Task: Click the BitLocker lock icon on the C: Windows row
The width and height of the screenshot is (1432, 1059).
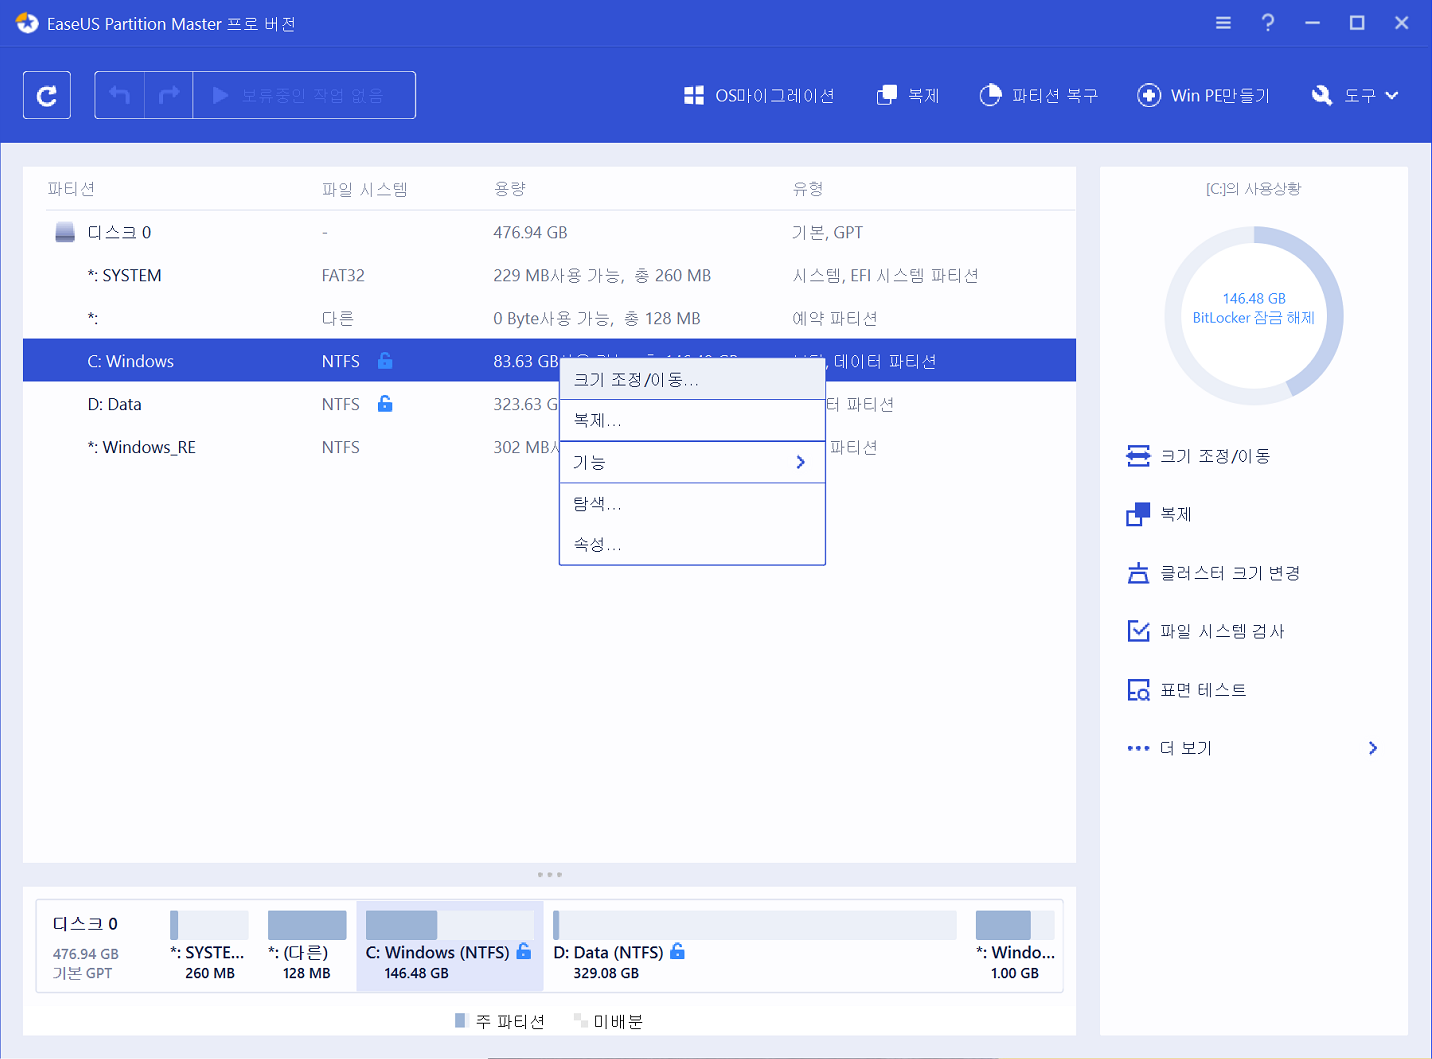Action: pos(385,361)
